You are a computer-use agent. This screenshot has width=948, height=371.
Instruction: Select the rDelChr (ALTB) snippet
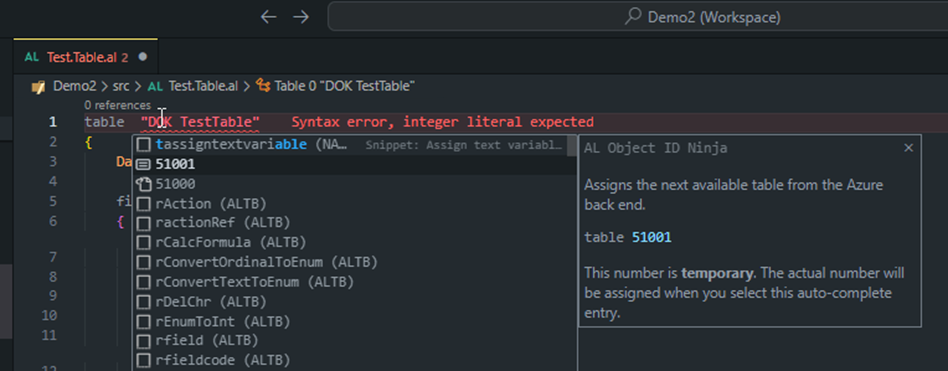point(354,301)
